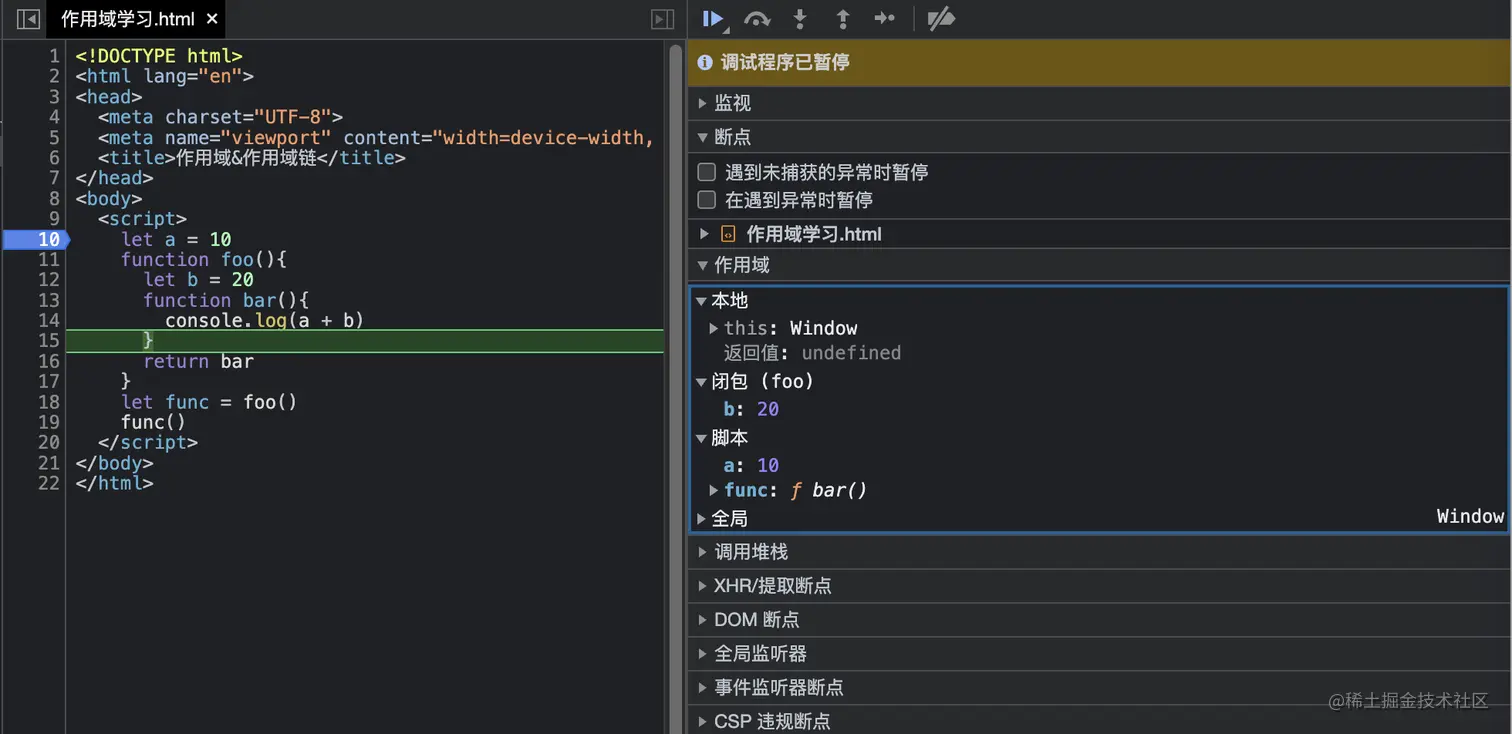This screenshot has width=1512, height=734.
Task: Expand the XHR/提取断点 section
Action: (x=703, y=586)
